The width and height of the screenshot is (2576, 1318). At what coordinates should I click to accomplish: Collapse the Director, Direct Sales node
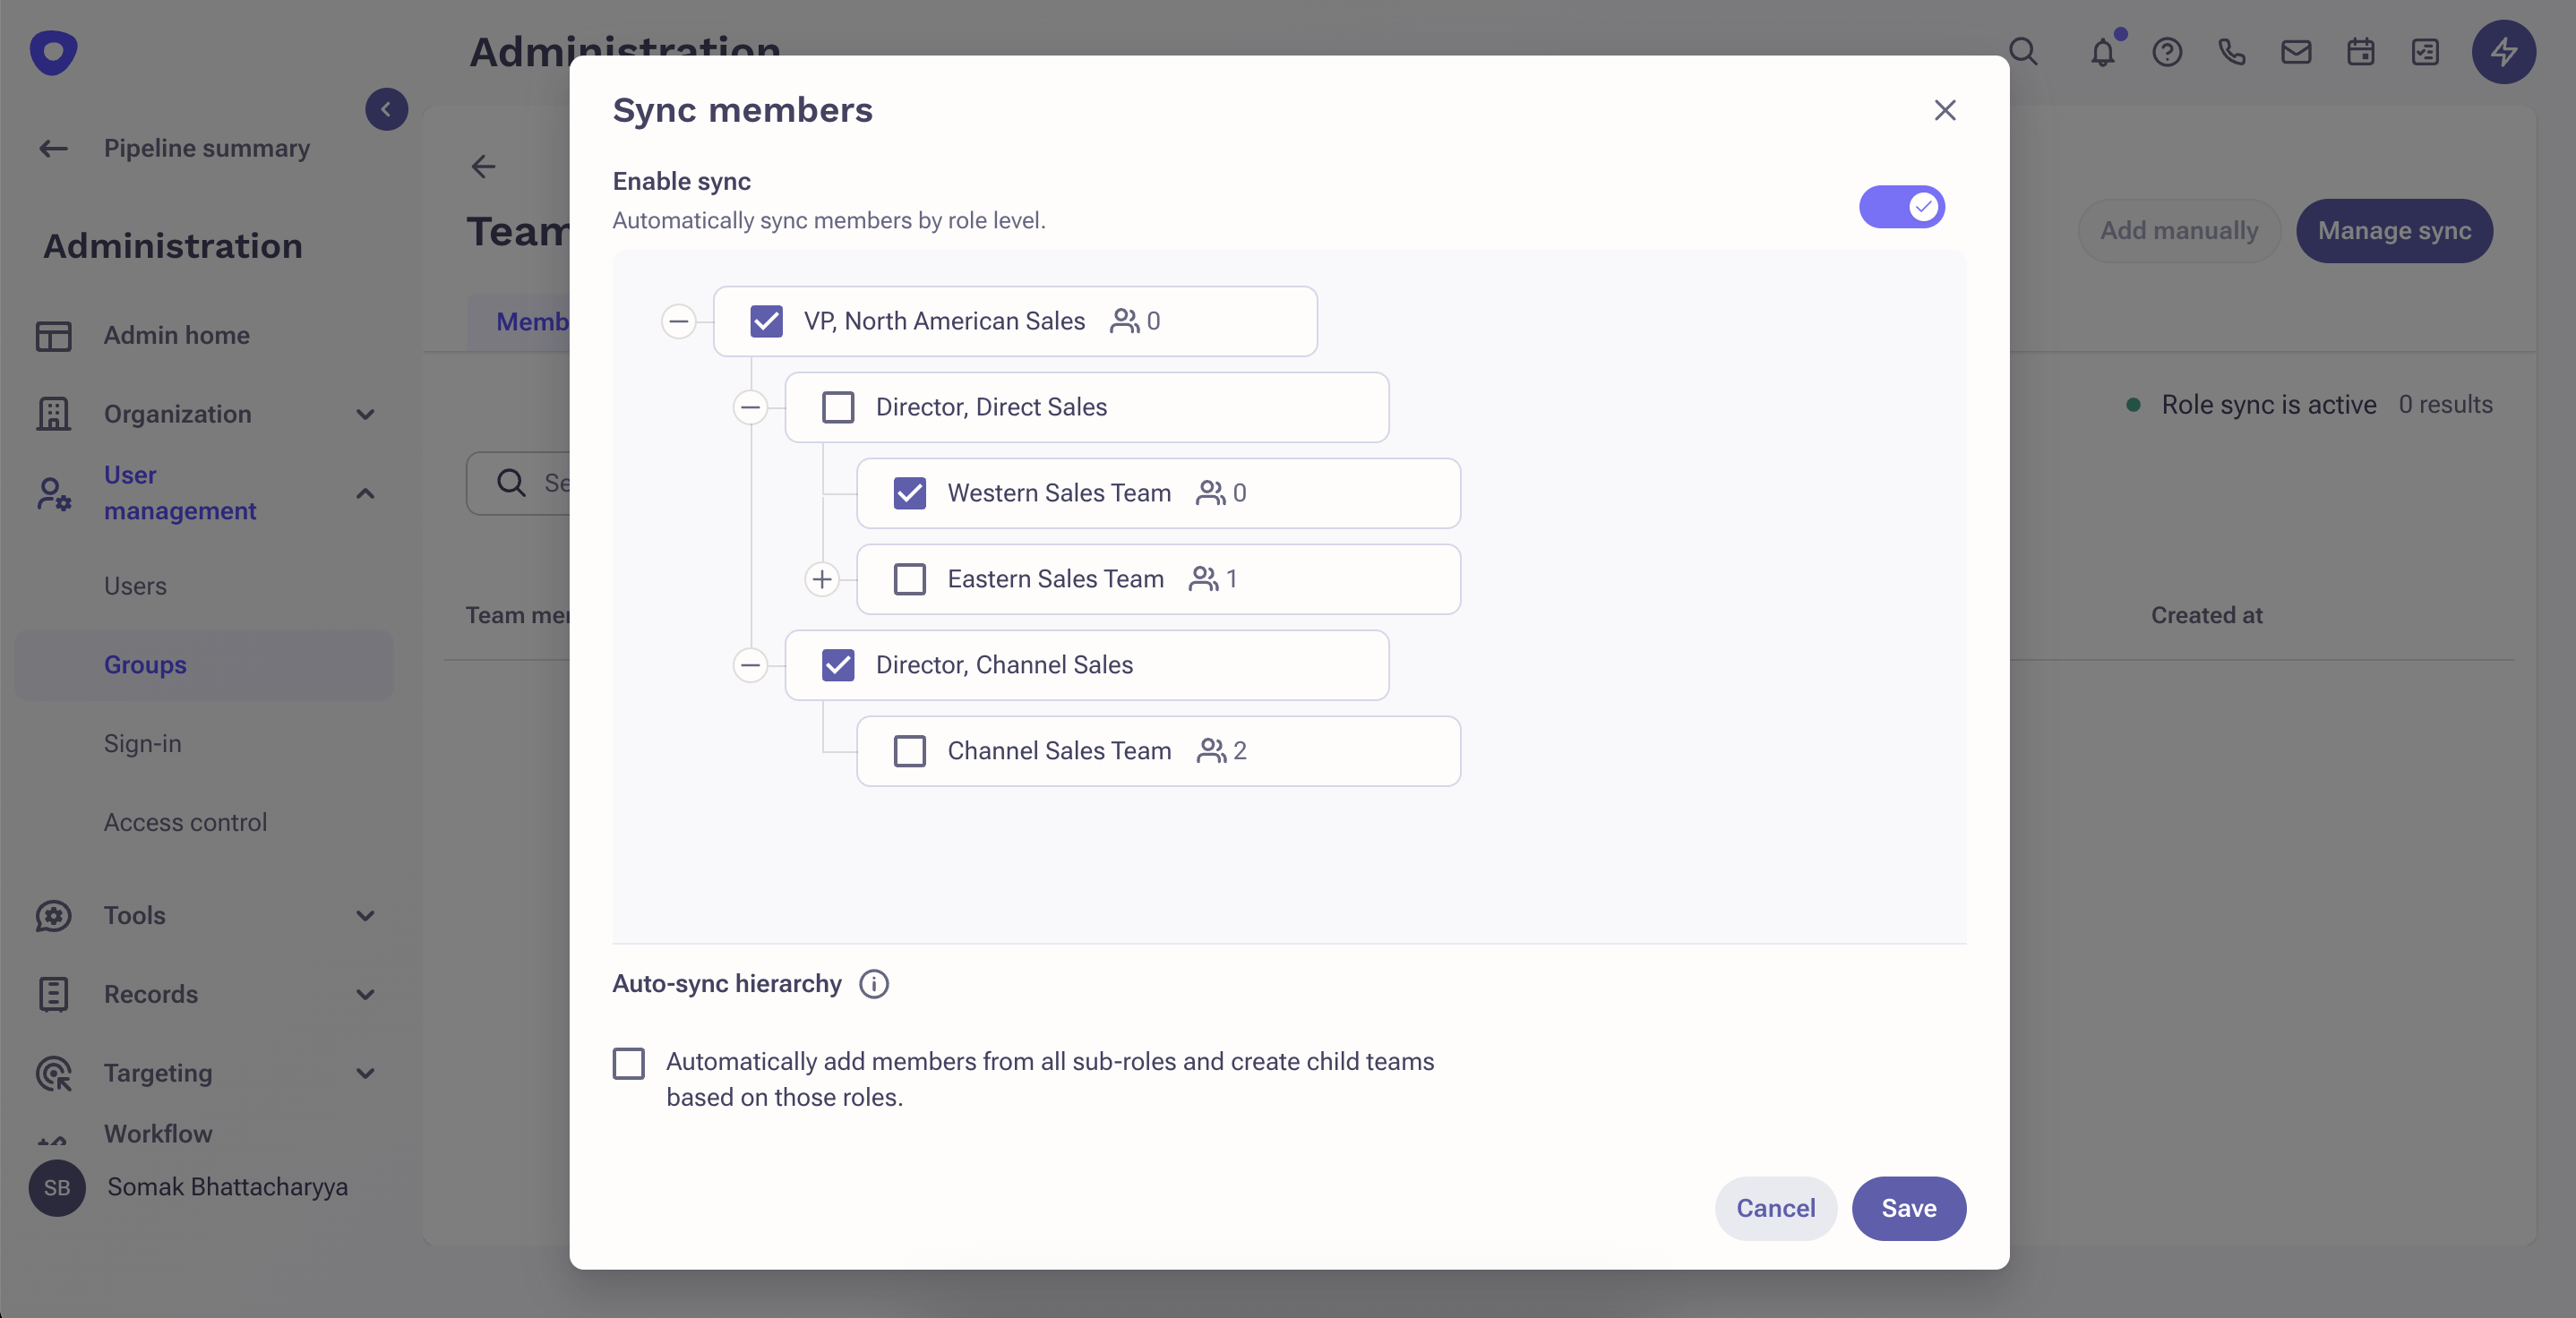pyautogui.click(x=750, y=407)
